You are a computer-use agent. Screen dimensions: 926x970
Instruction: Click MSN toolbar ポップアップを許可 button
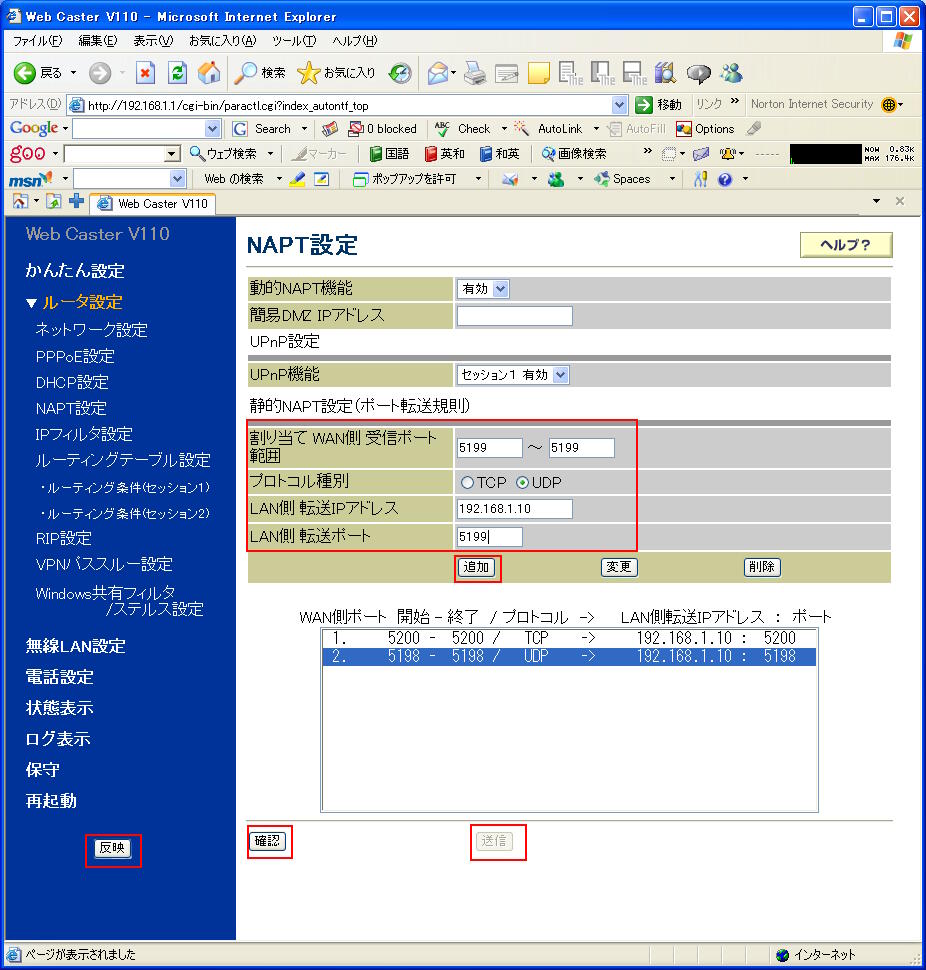(x=404, y=179)
